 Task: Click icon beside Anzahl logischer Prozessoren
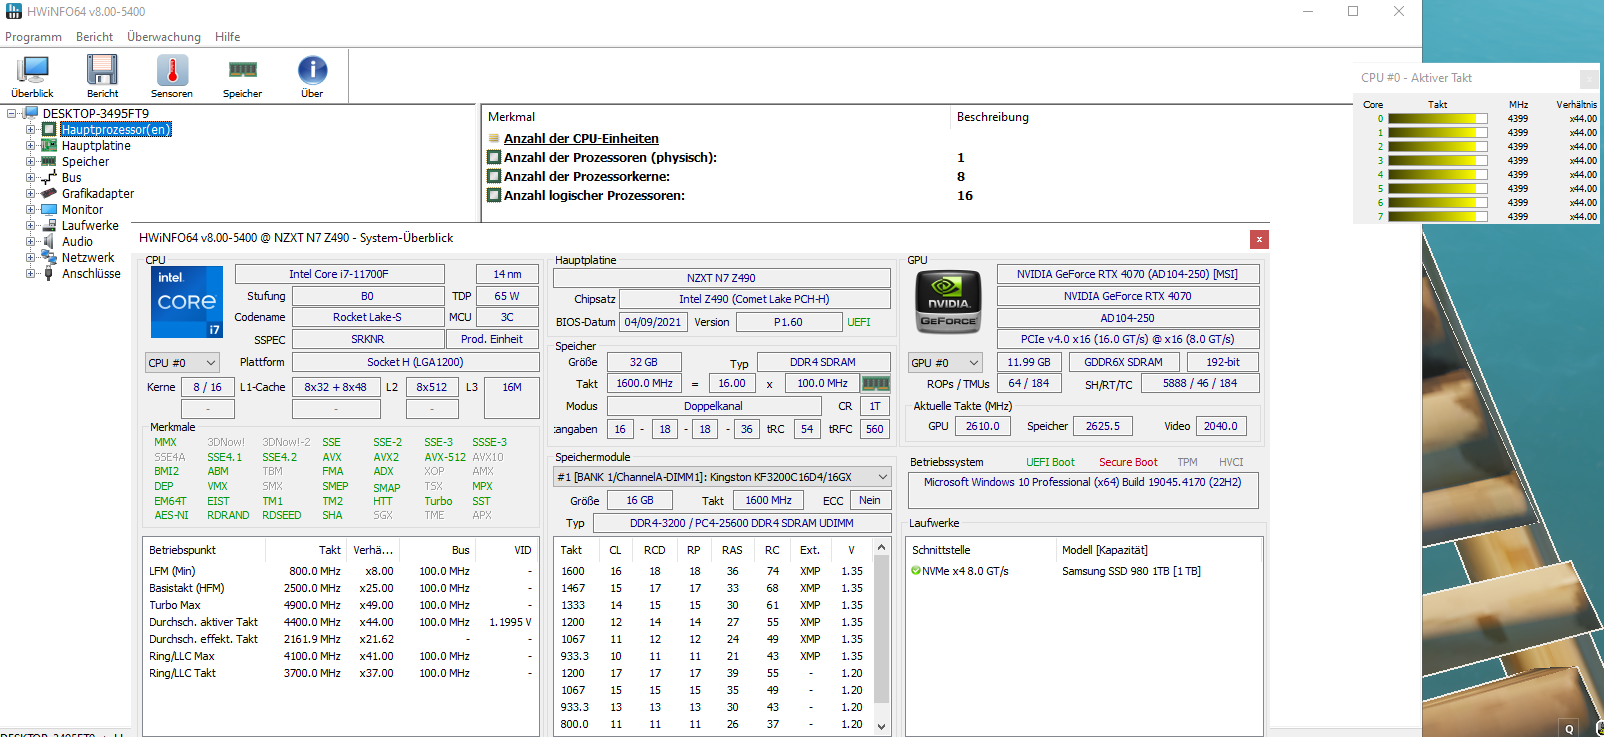[x=494, y=195]
